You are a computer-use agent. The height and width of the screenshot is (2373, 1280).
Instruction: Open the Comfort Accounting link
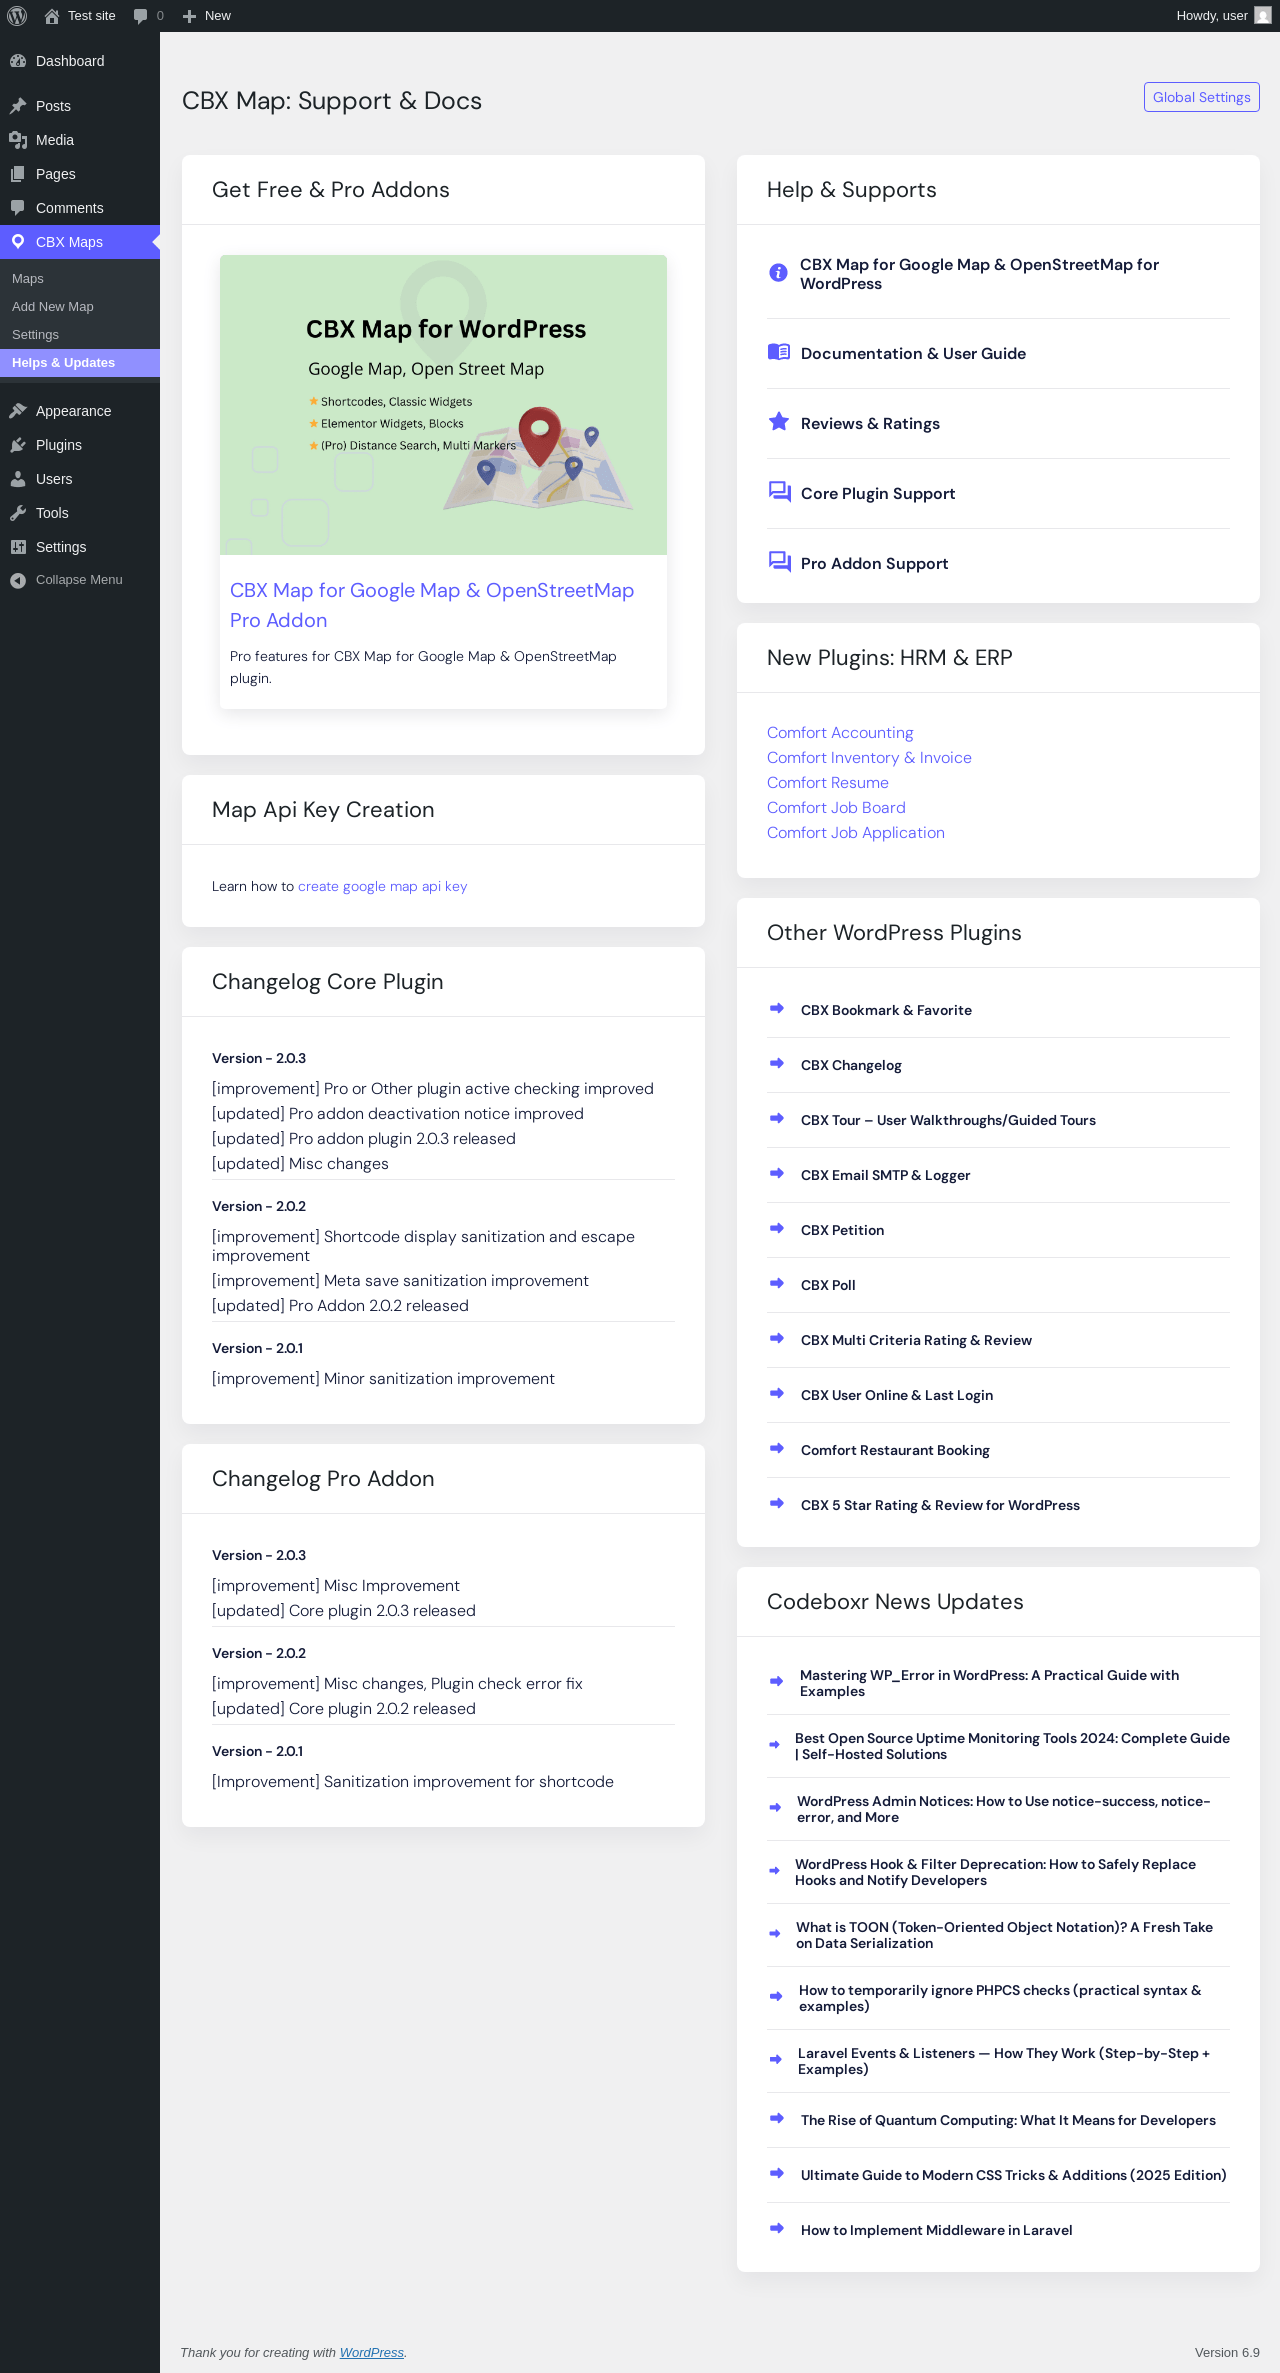click(840, 733)
